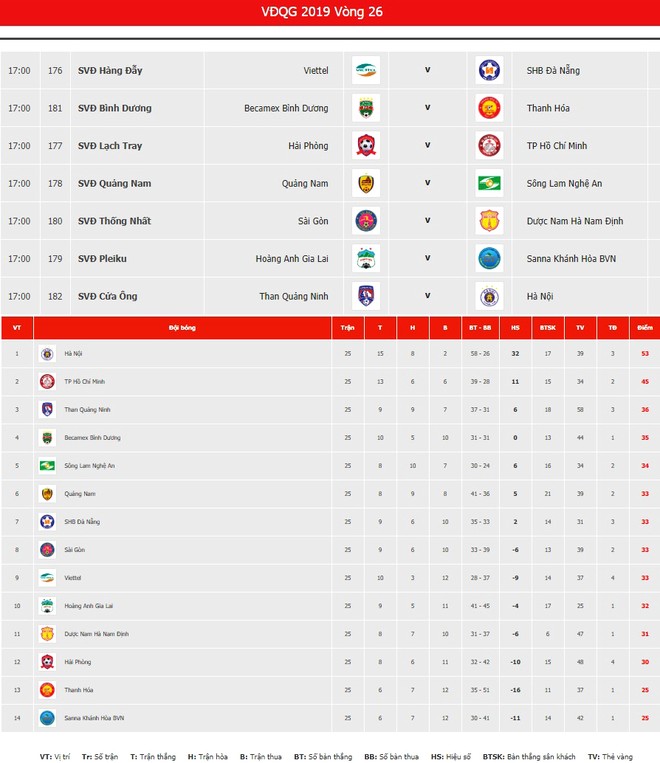This screenshot has width=660, height=763.
Task: Click the Đội bóng column header
Action: point(182,327)
